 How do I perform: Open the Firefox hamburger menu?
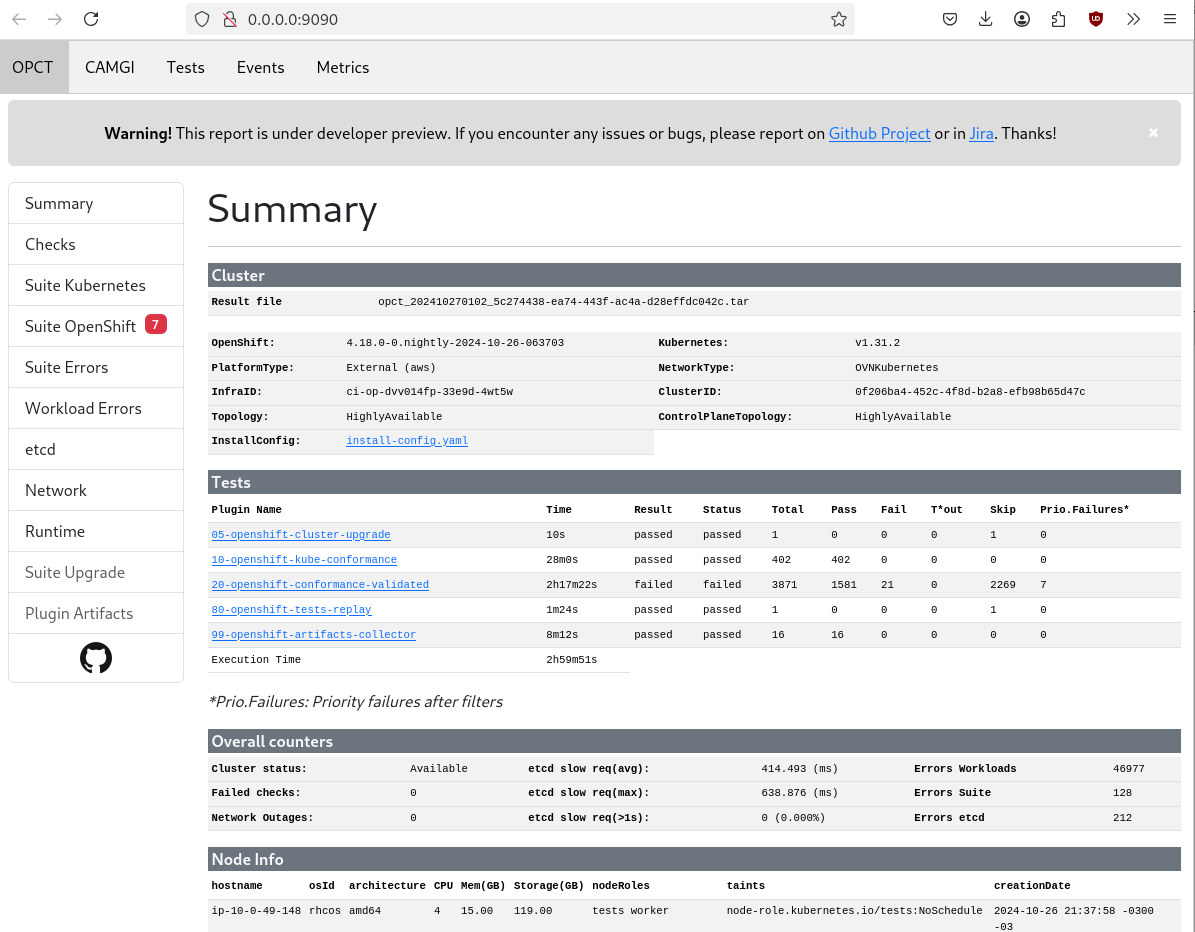1170,19
